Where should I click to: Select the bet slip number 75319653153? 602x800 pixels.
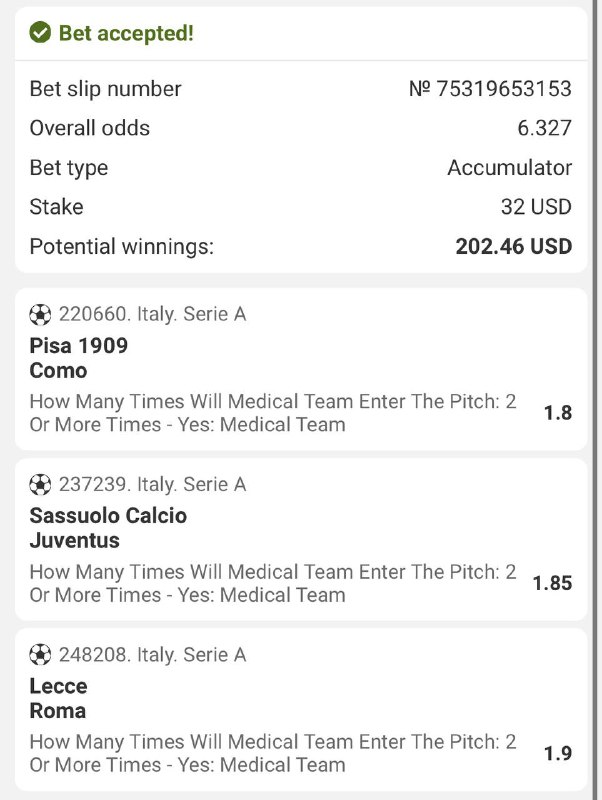[x=490, y=89]
